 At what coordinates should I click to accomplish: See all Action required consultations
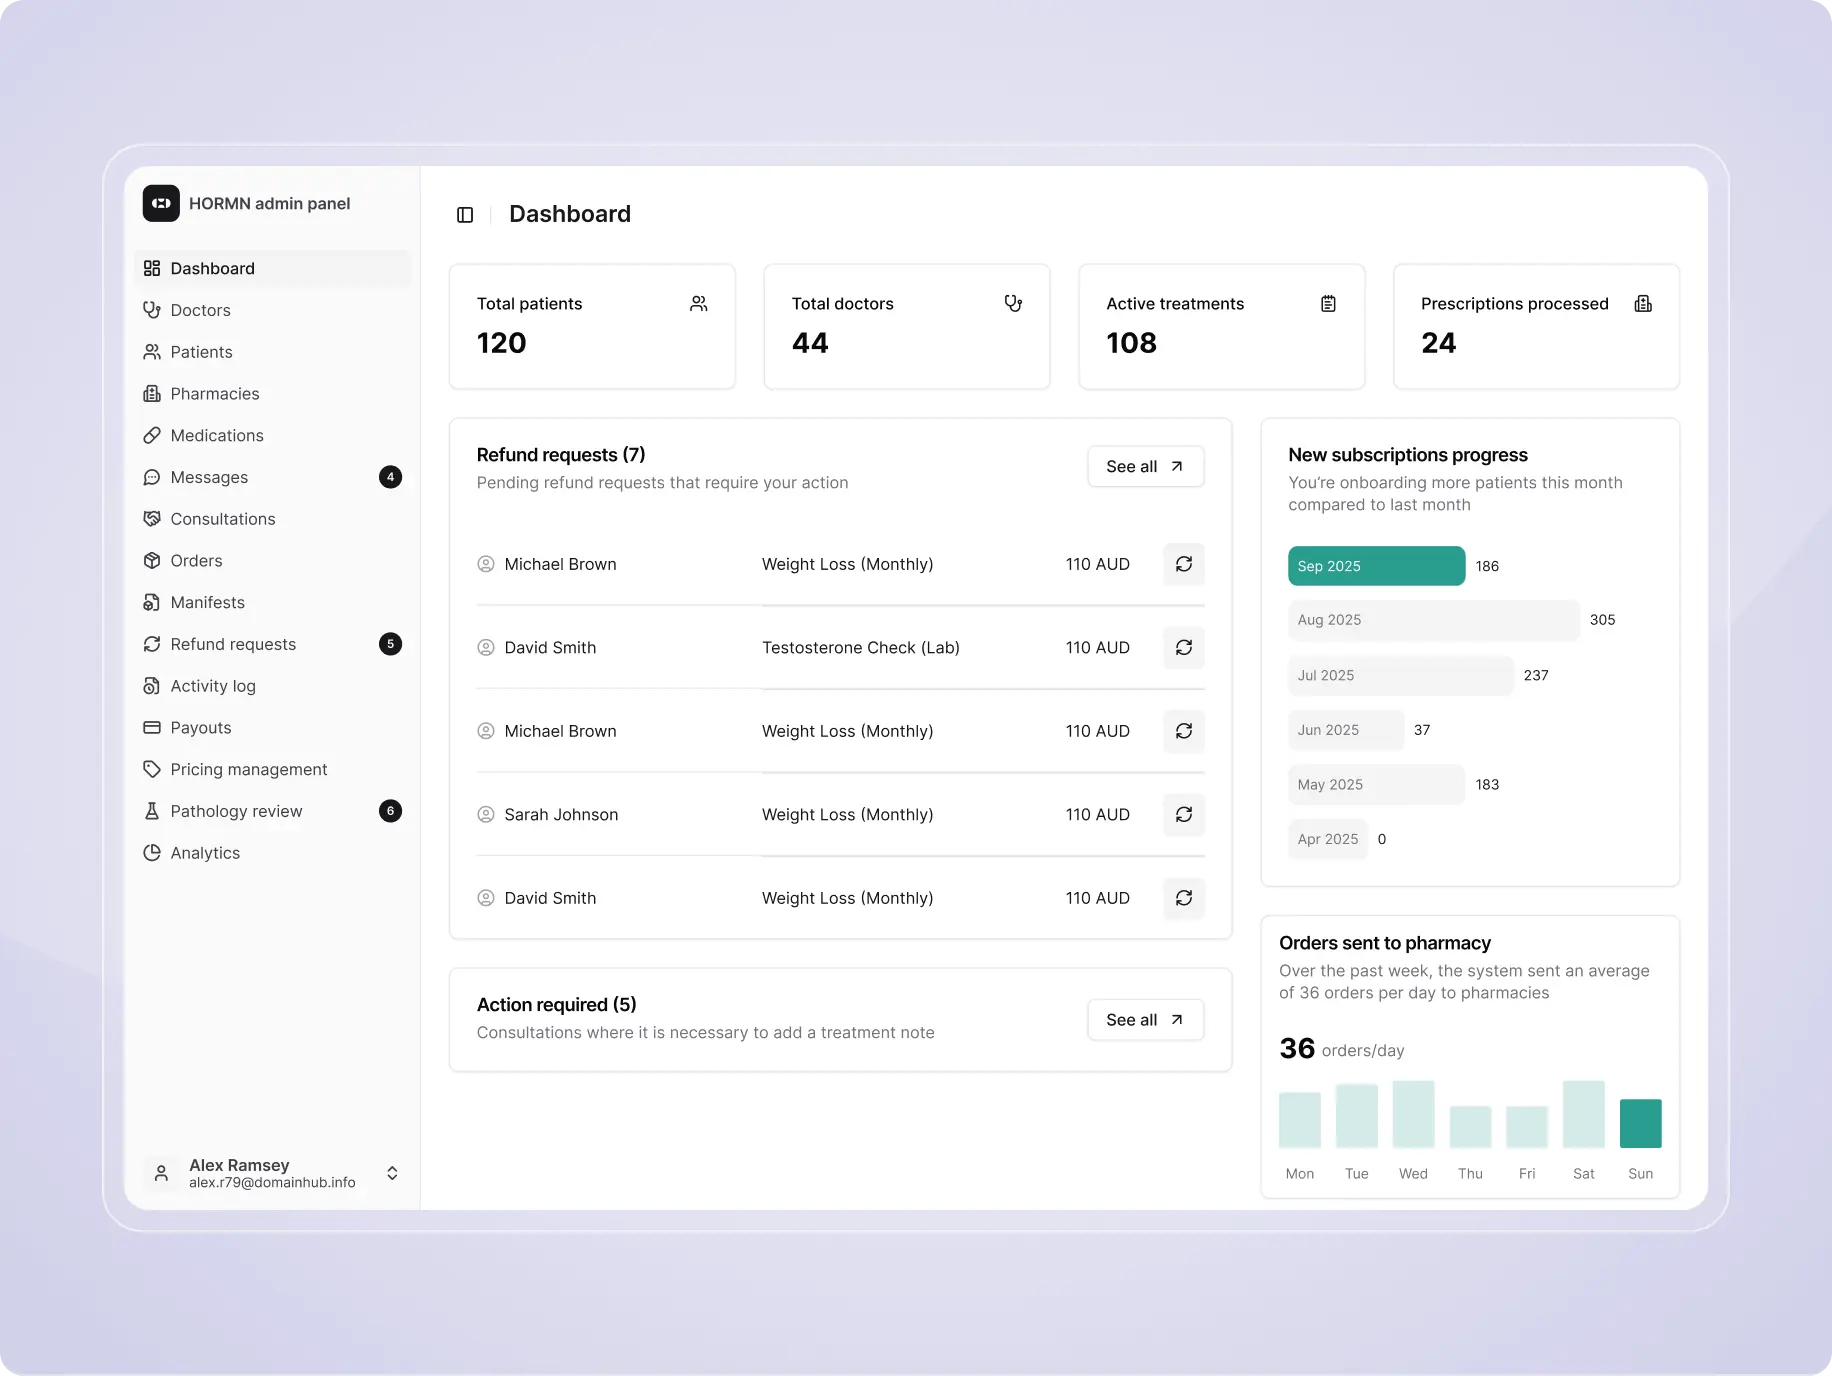point(1145,1020)
